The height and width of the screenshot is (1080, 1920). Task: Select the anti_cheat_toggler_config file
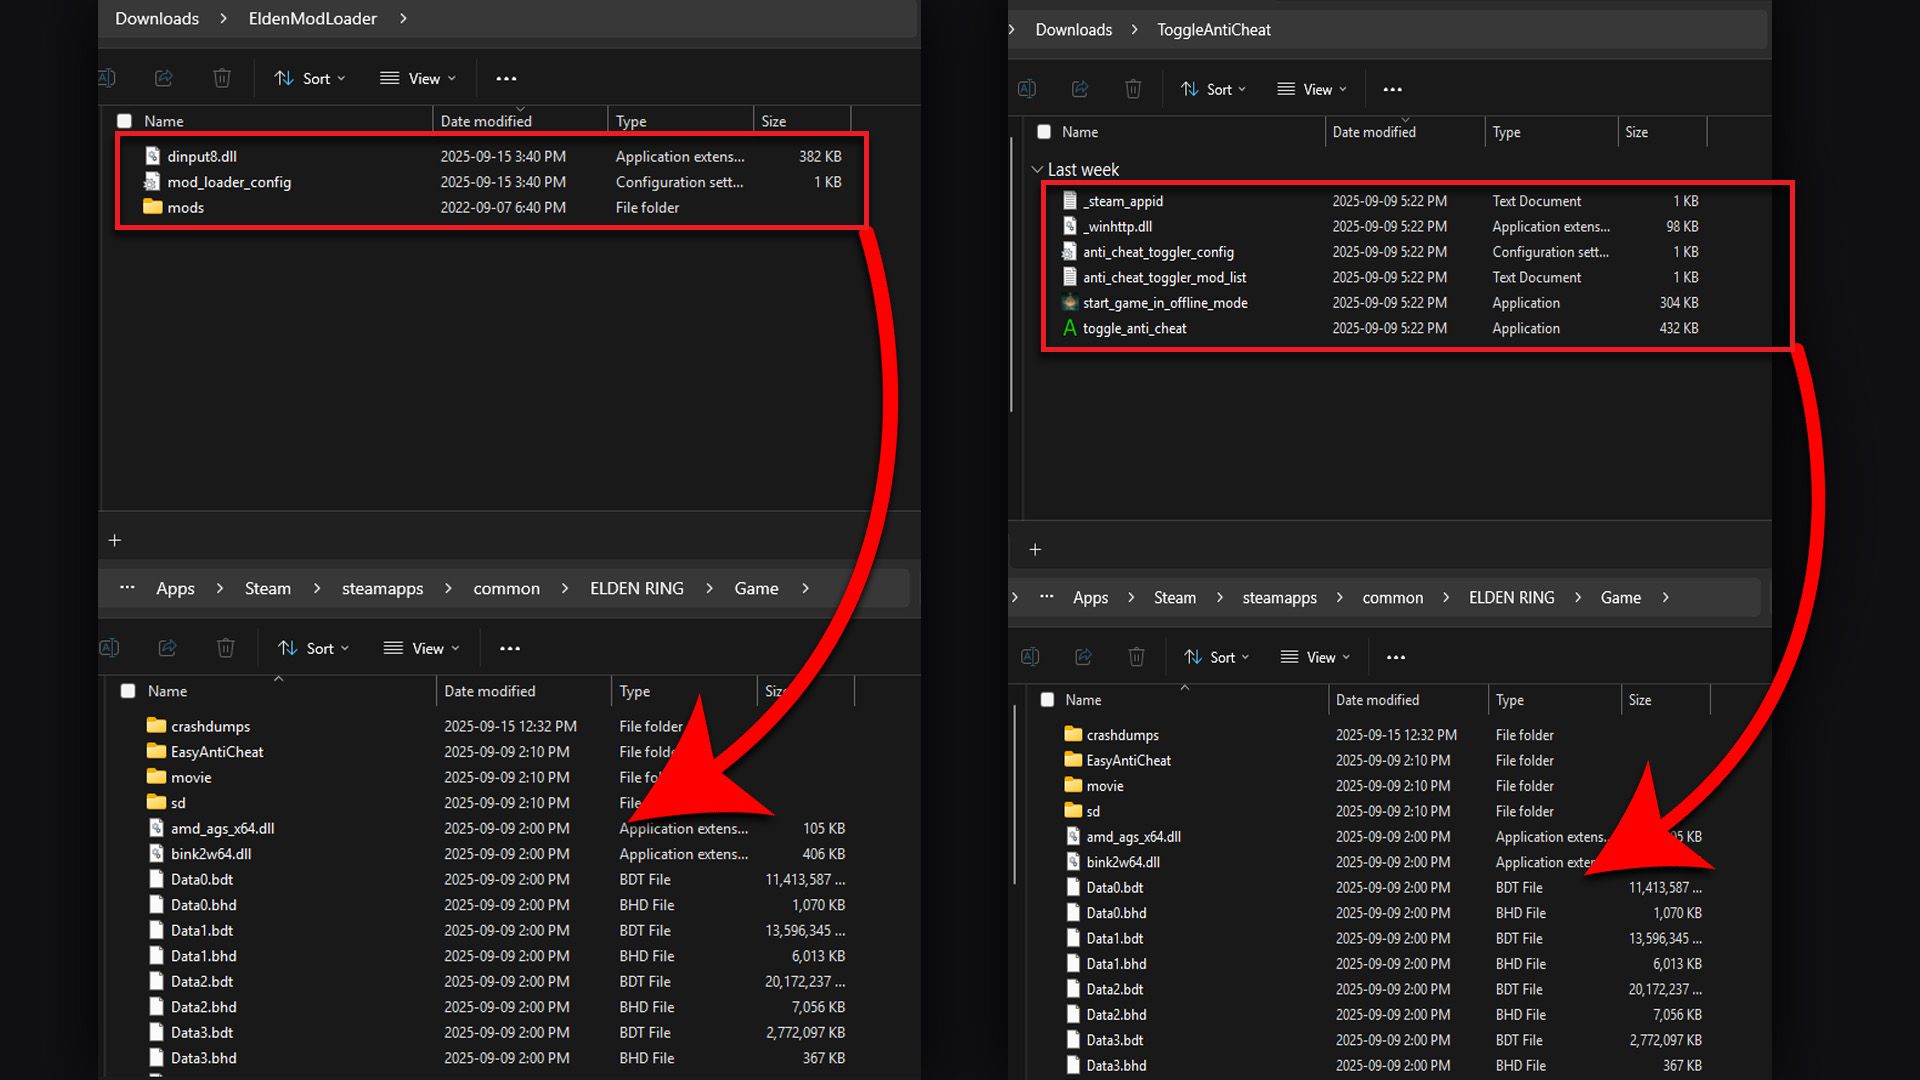click(1158, 252)
